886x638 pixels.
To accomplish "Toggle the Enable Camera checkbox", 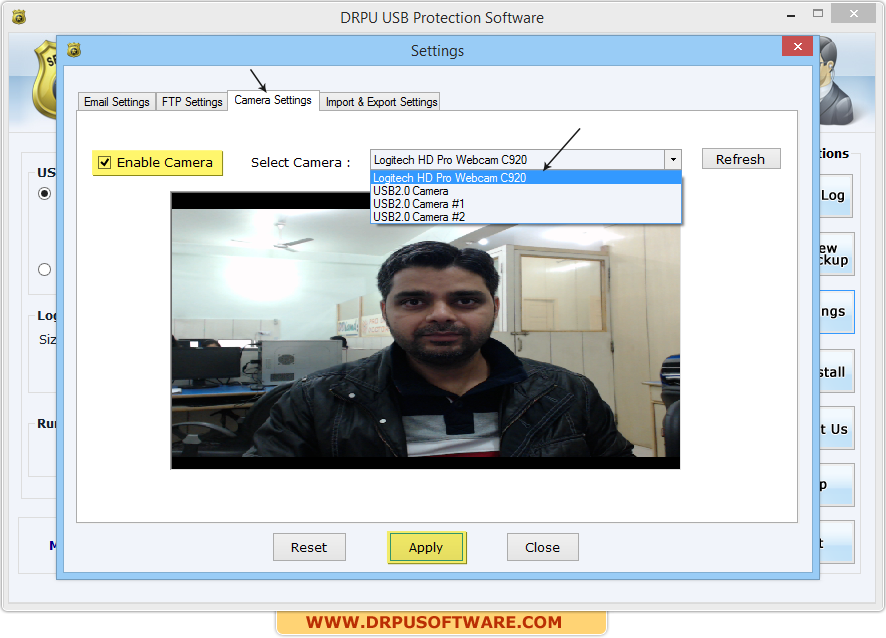I will point(105,163).
